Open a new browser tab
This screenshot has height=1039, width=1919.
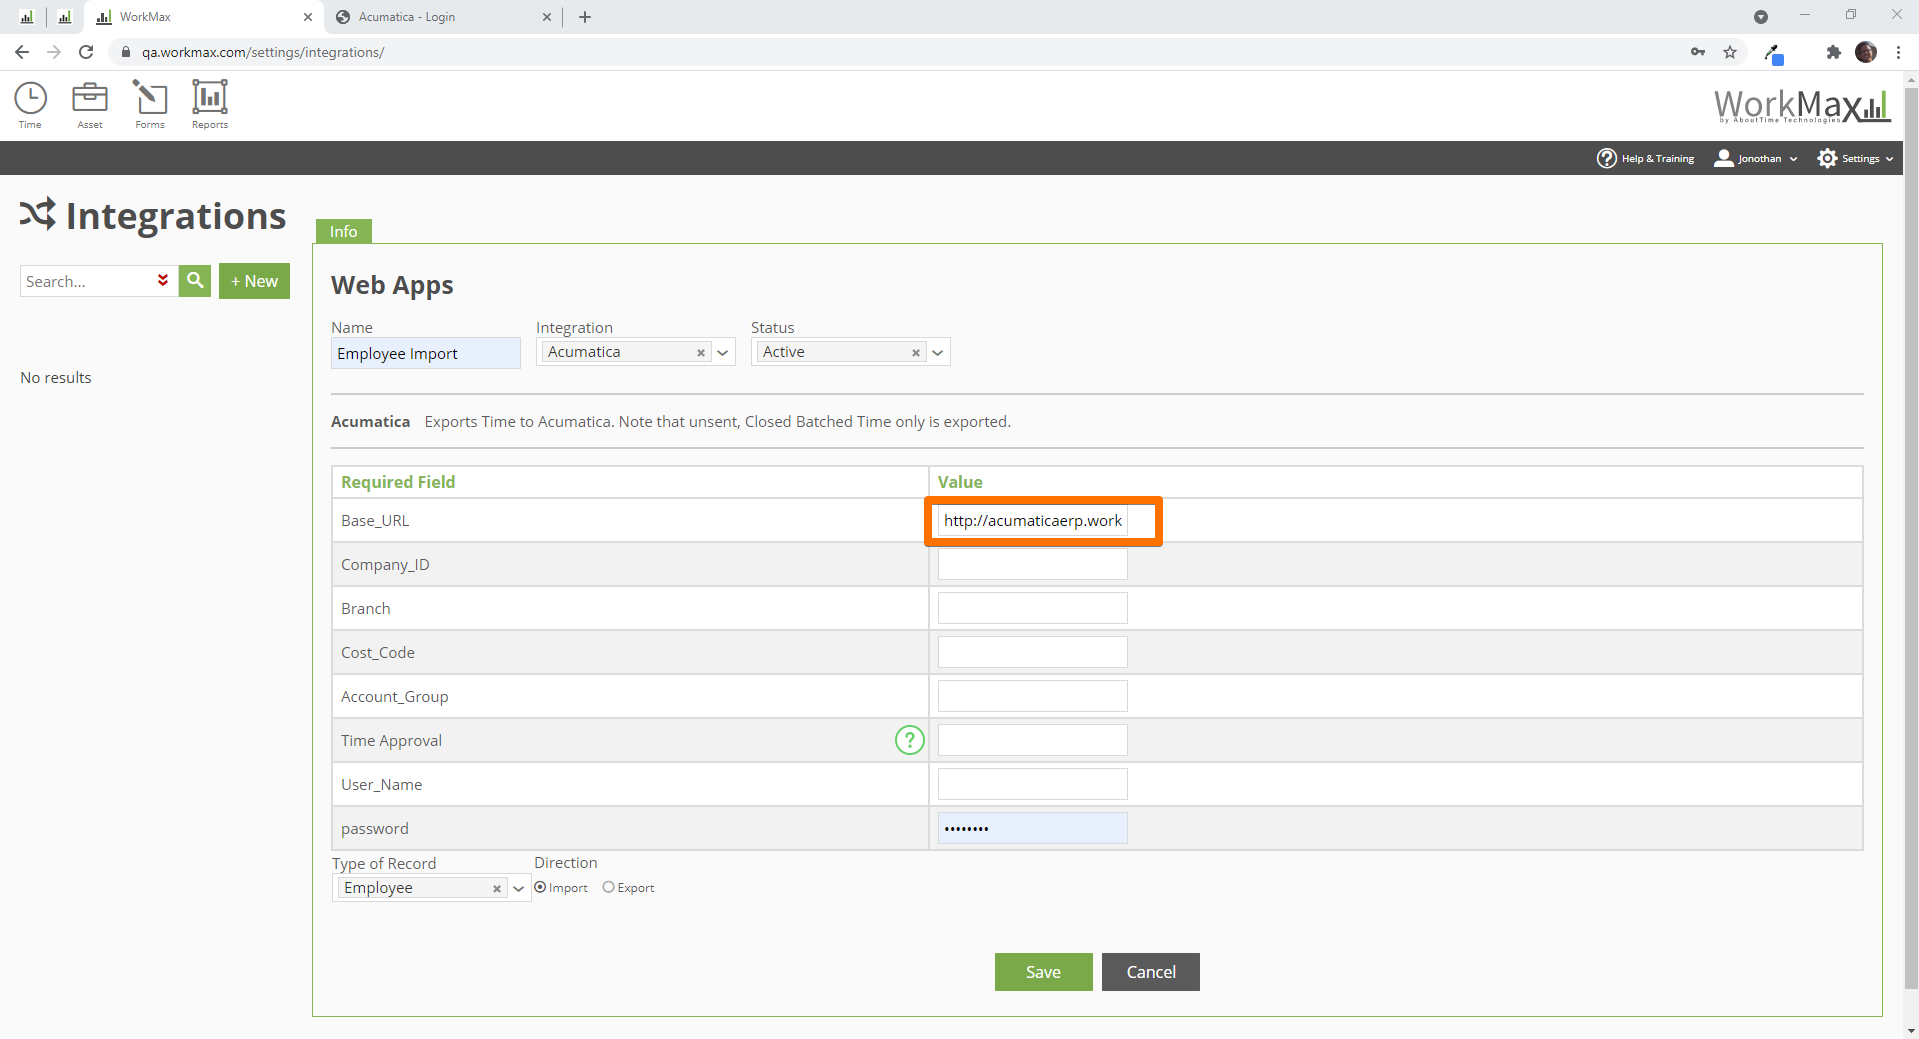pos(585,17)
